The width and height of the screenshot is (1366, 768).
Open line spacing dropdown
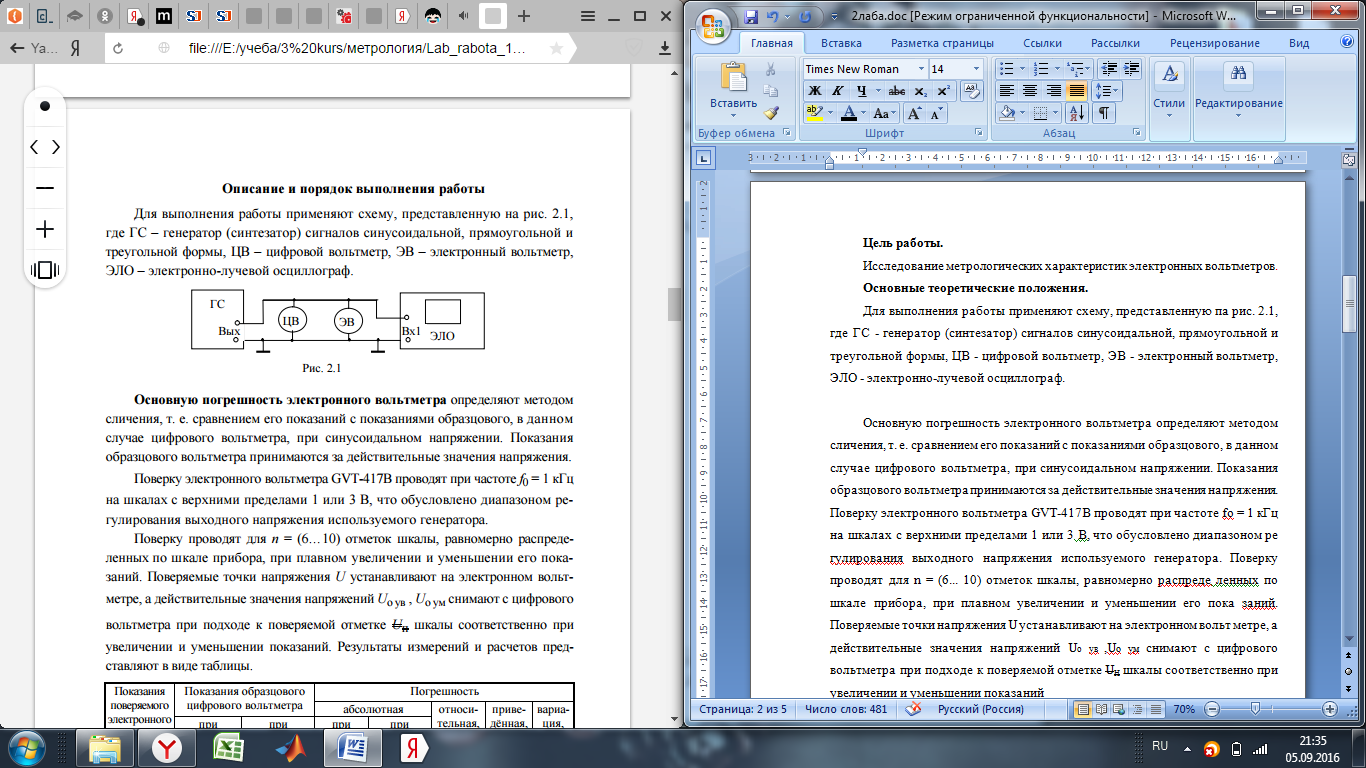pos(1109,91)
